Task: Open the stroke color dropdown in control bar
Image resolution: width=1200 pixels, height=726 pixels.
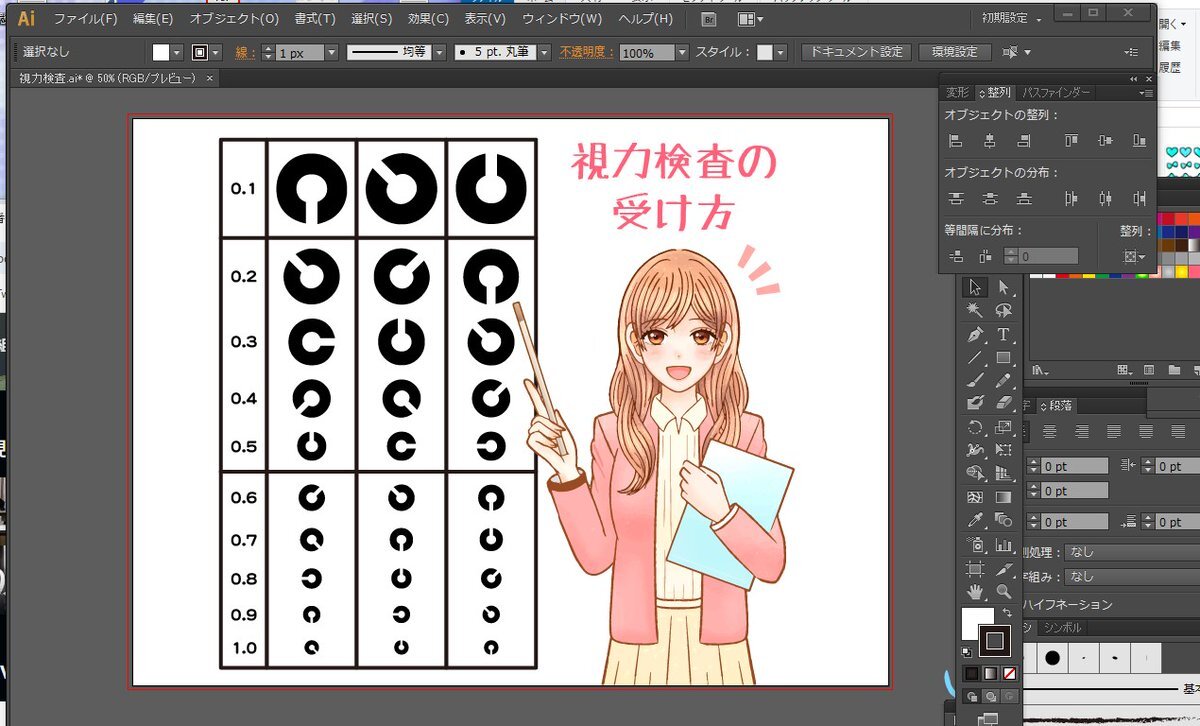Action: coord(216,52)
